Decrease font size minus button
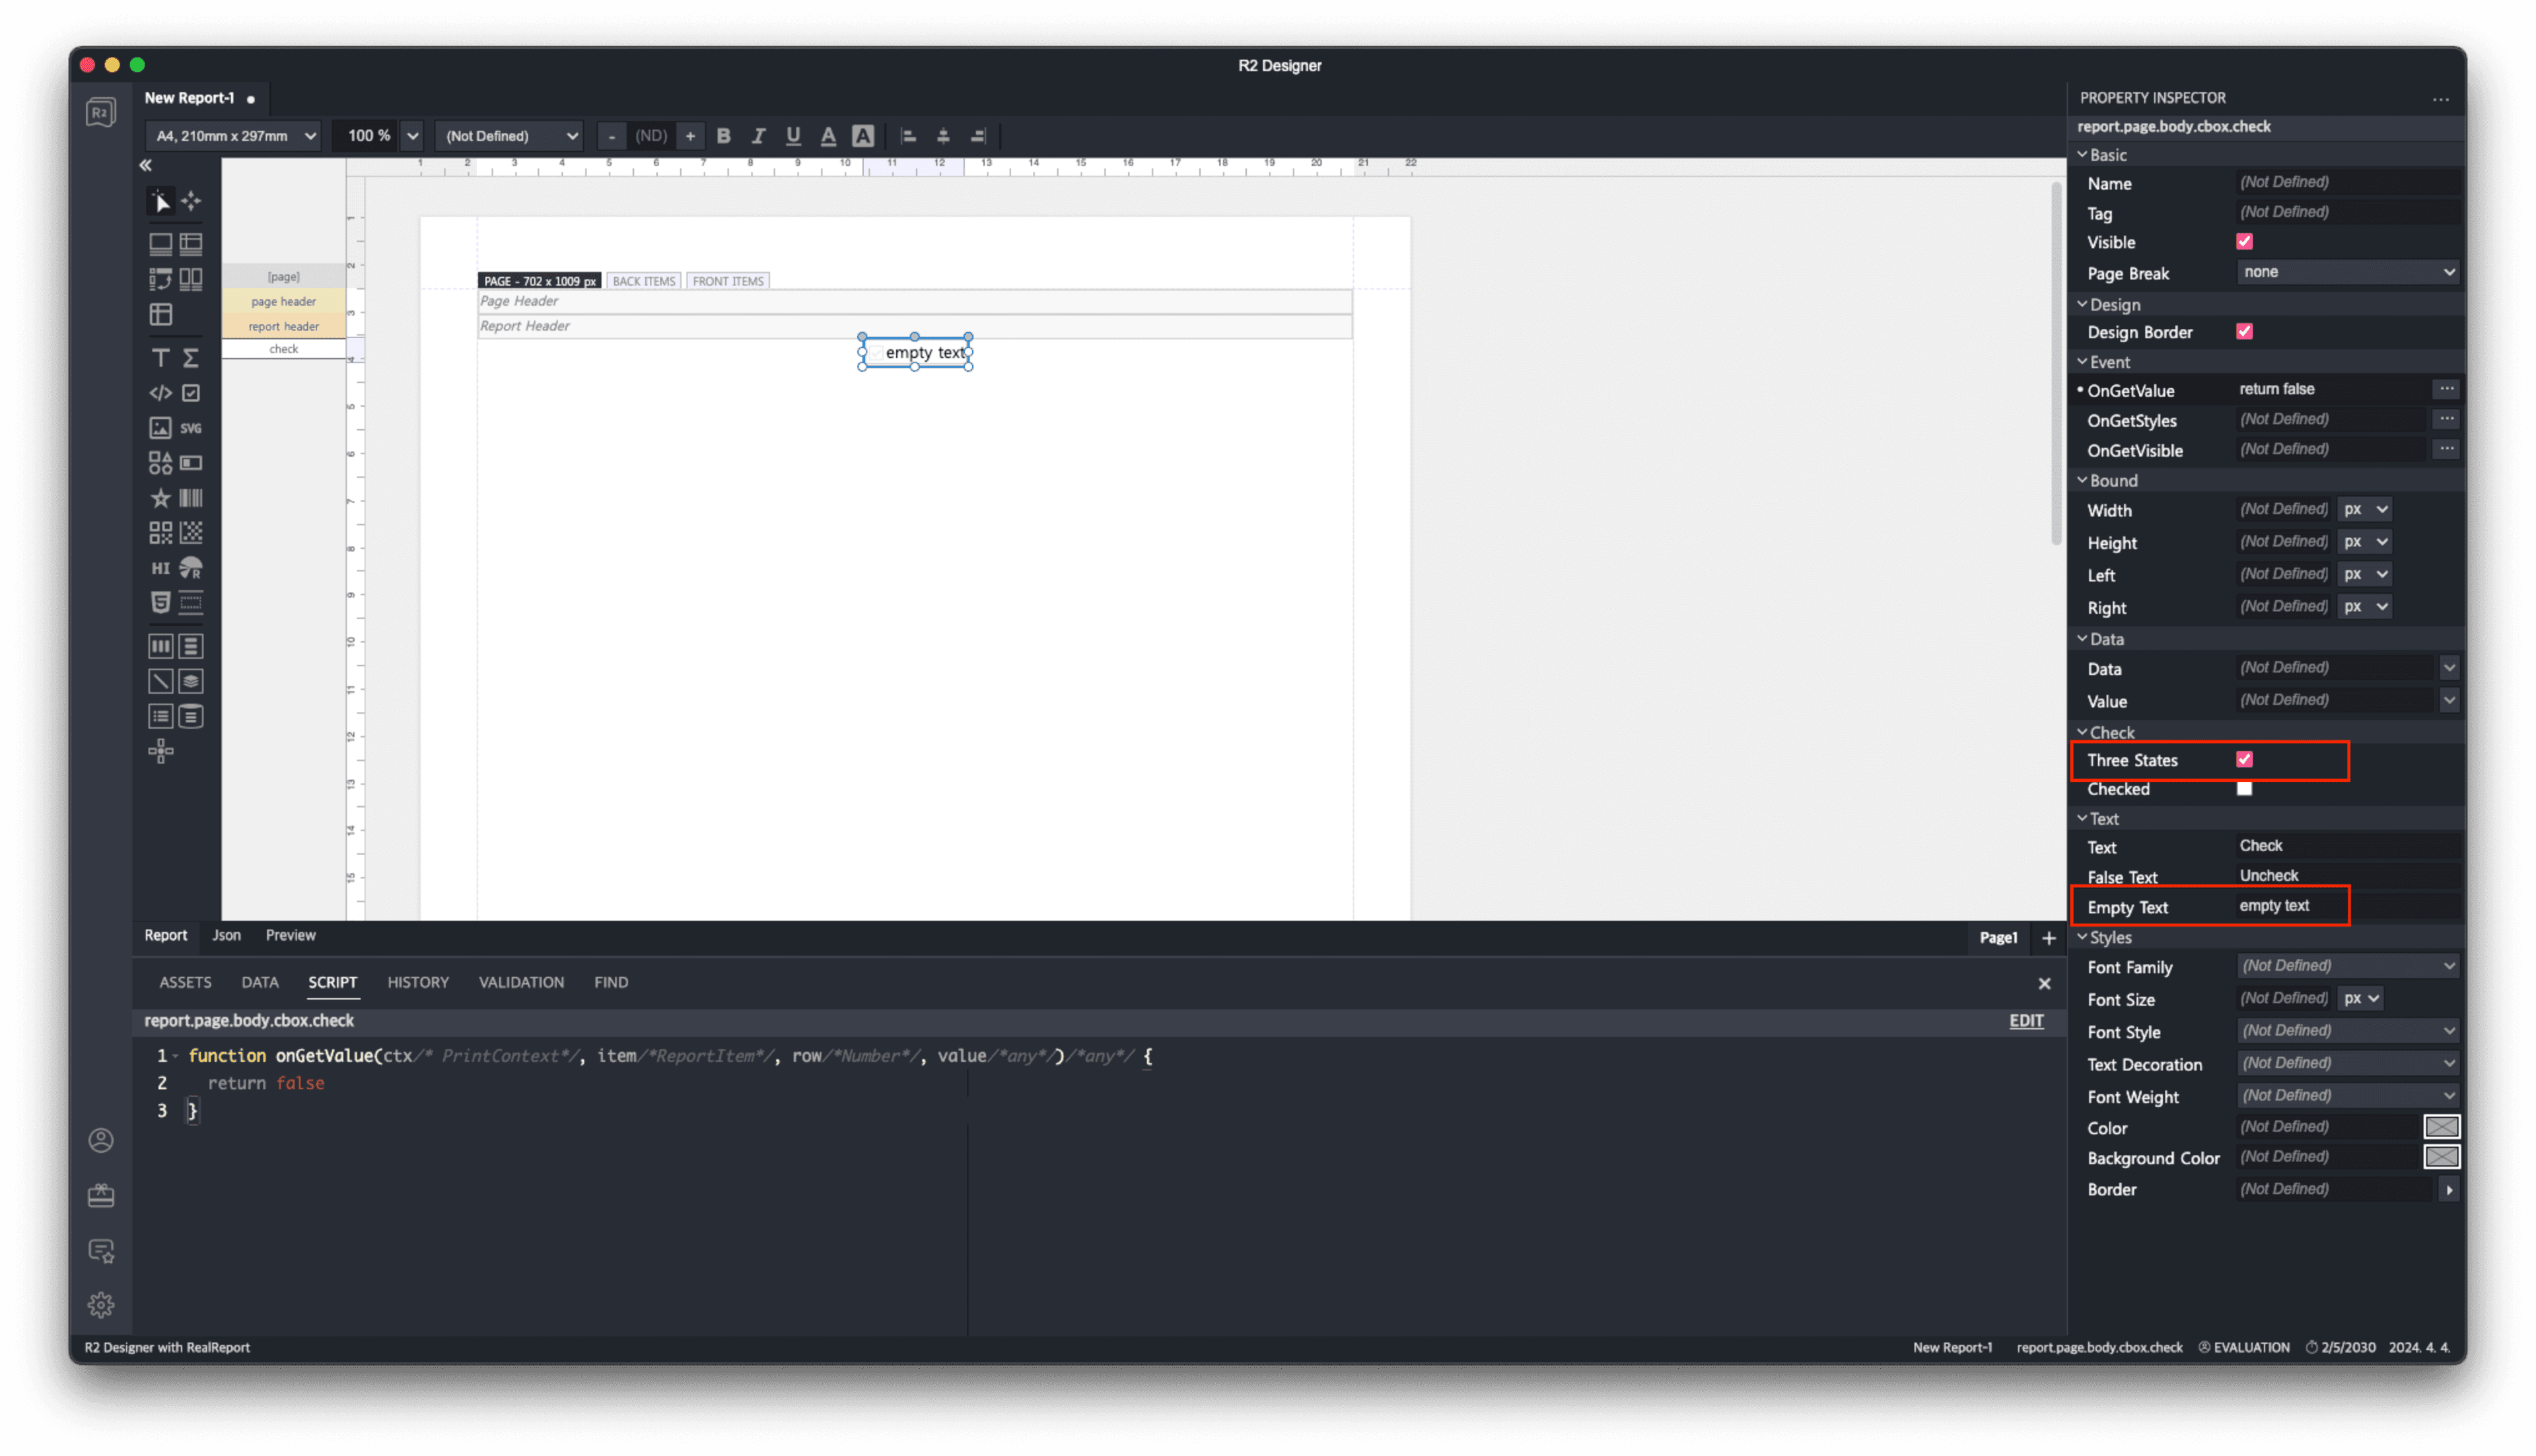The height and width of the screenshot is (1456, 2536). (612, 136)
